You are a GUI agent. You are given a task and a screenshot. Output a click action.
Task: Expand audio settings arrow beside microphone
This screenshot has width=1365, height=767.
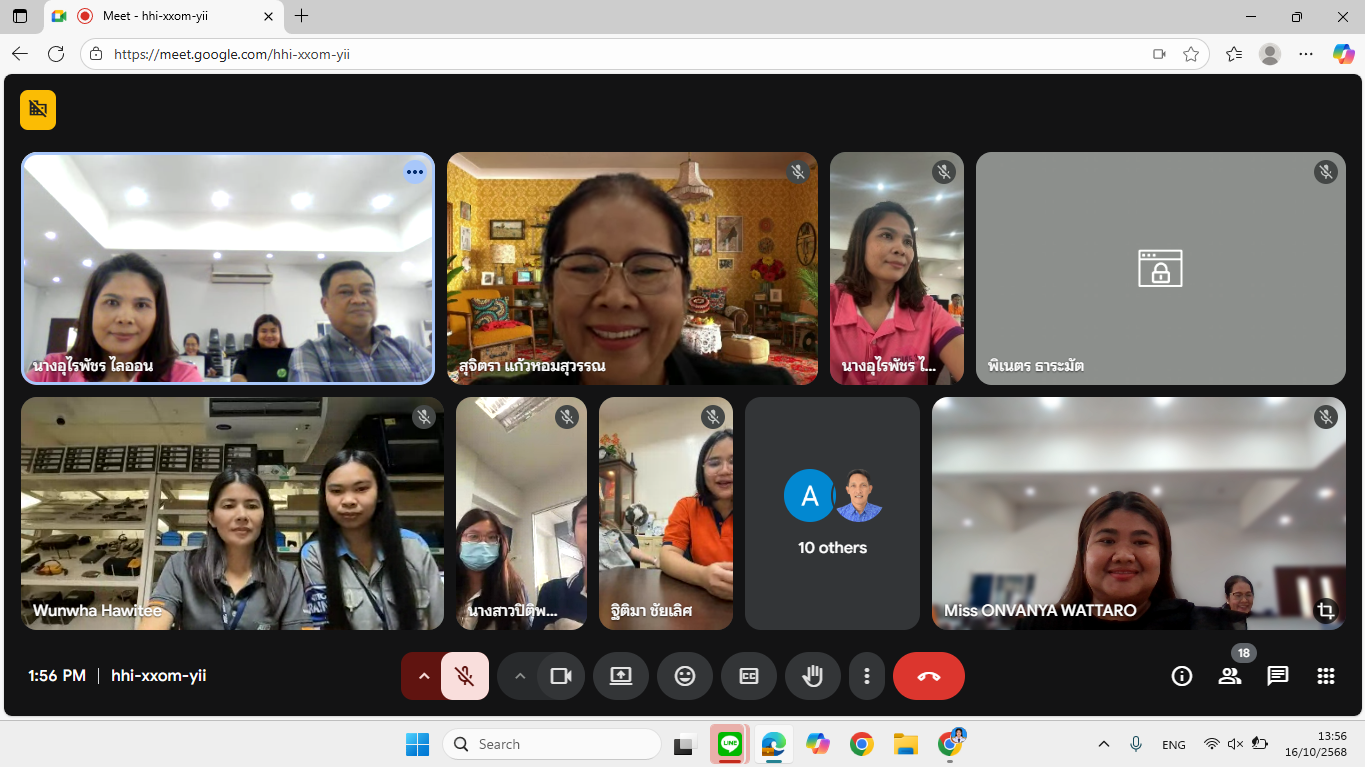tap(423, 676)
